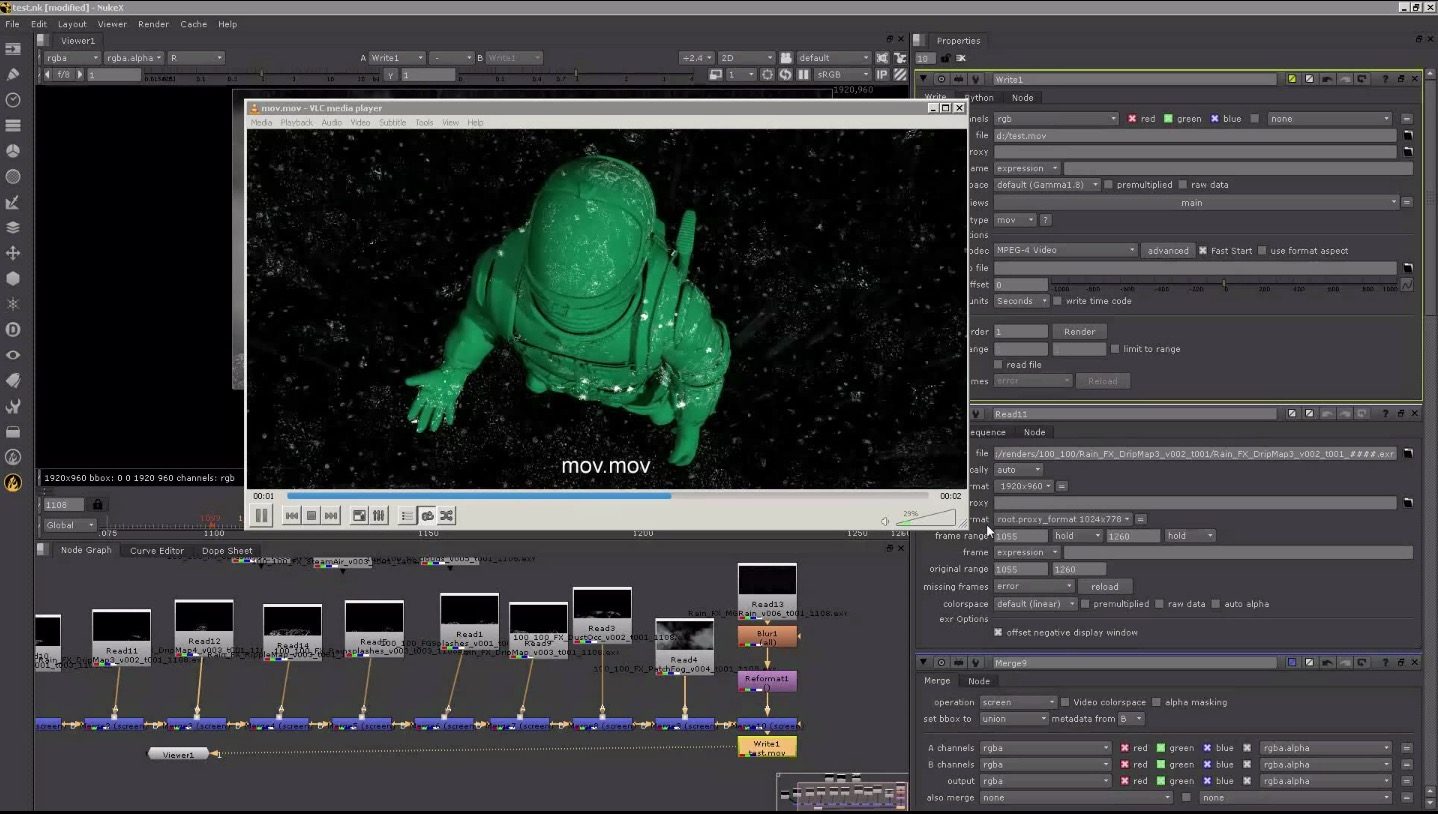Open Views eye menu in Nuke toolbar
The height and width of the screenshot is (814, 1438).
(x=13, y=354)
